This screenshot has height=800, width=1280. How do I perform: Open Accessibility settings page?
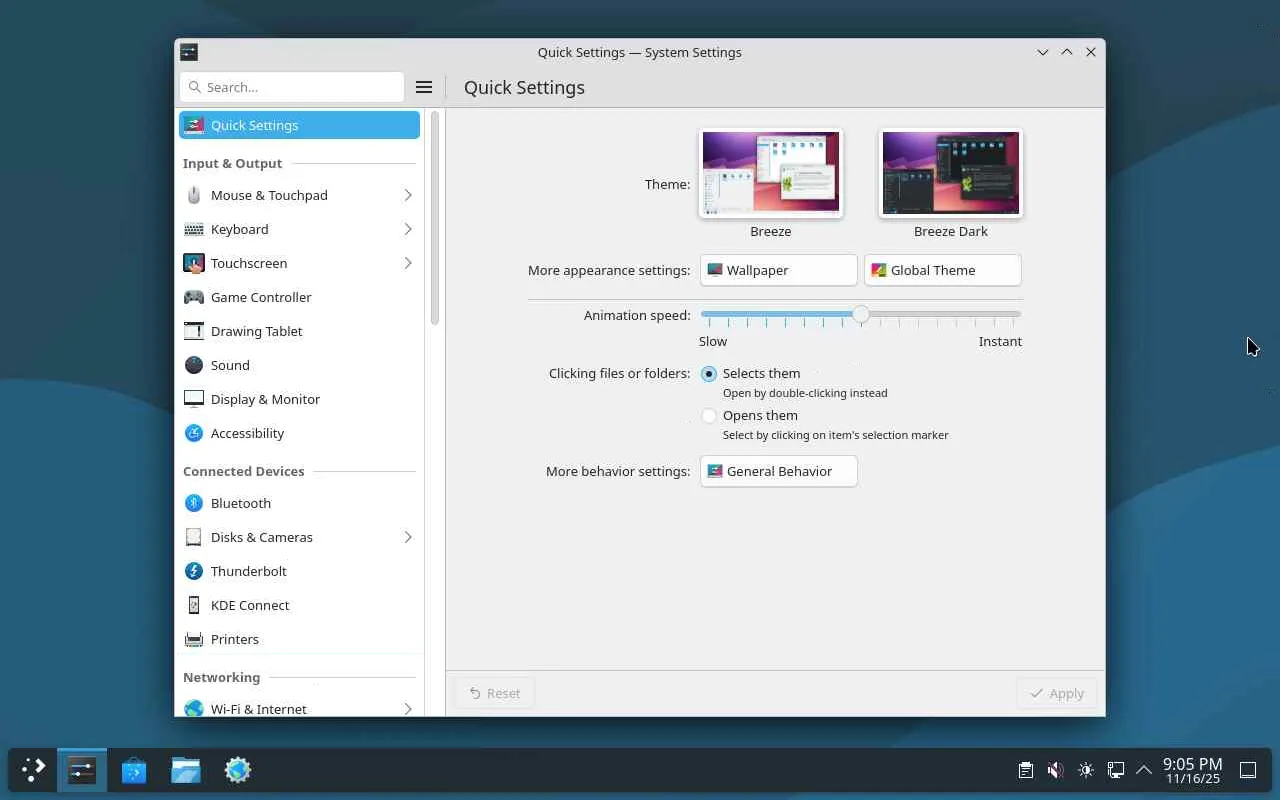point(299,433)
